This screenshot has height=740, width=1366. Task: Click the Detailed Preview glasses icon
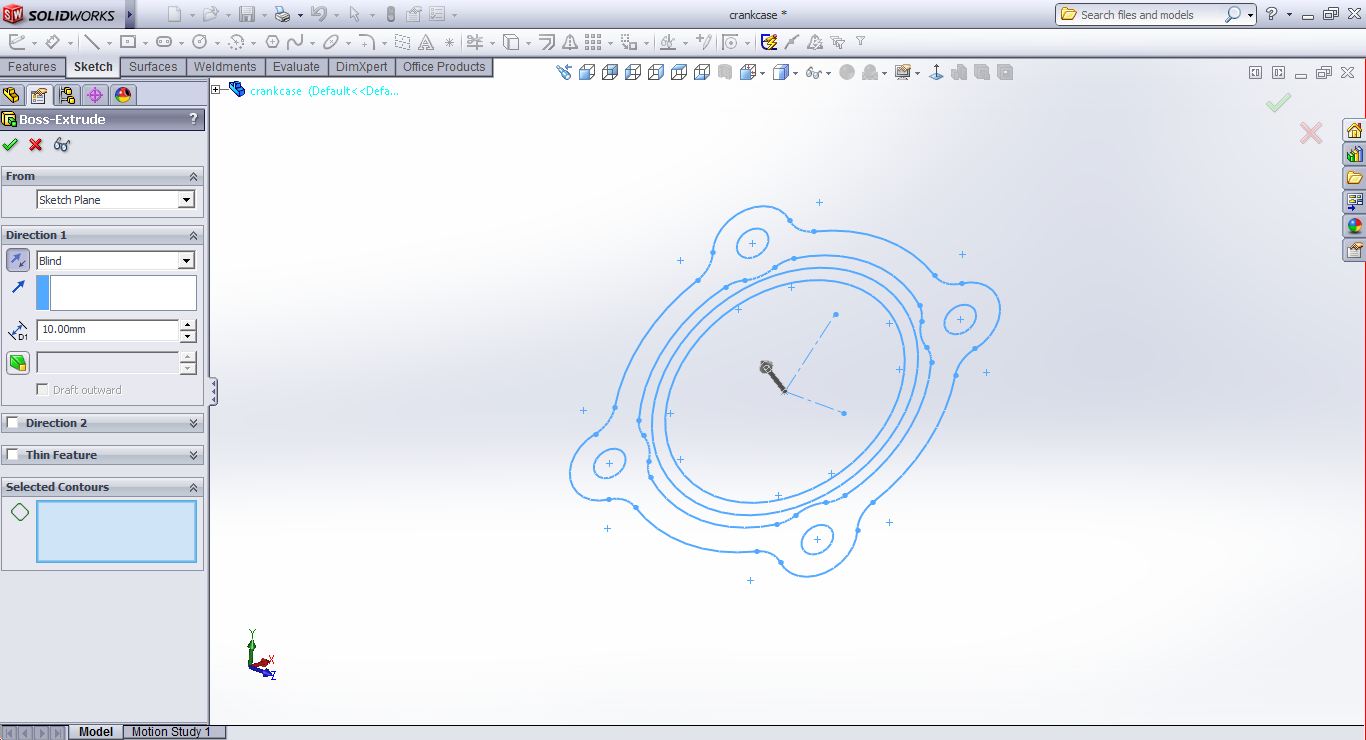pos(62,145)
